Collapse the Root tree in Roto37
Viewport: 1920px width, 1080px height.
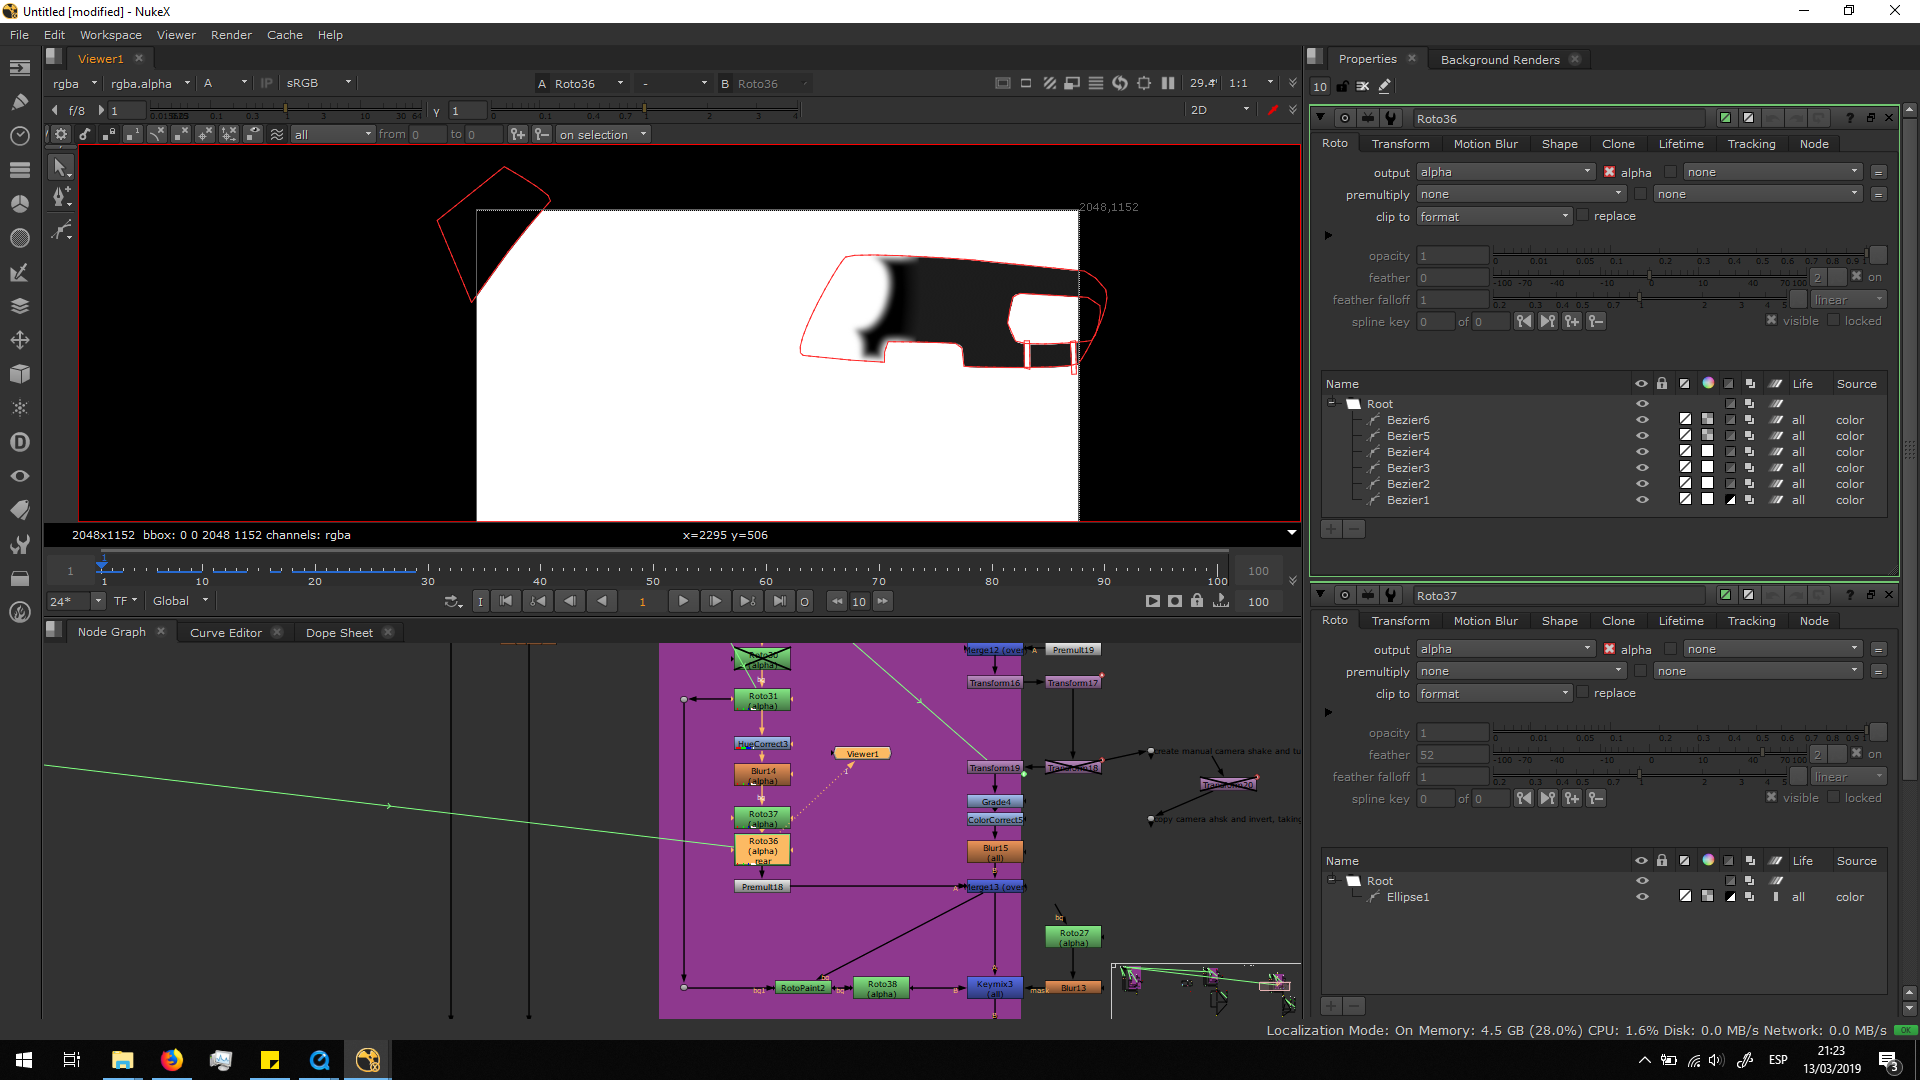tap(1331, 880)
